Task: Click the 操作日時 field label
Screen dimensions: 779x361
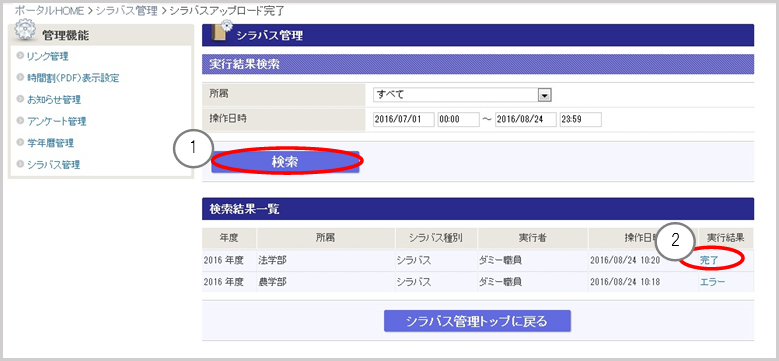Action: click(x=228, y=118)
